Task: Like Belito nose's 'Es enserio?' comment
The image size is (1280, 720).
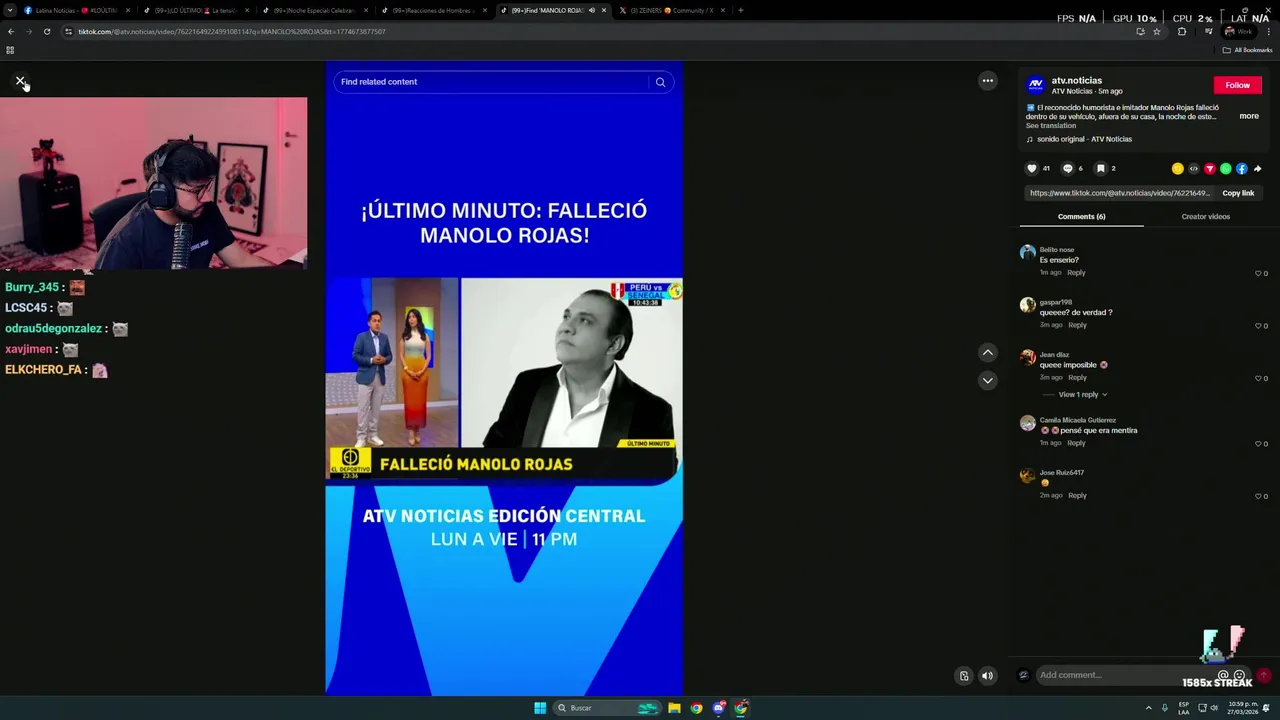Action: coord(1258,273)
